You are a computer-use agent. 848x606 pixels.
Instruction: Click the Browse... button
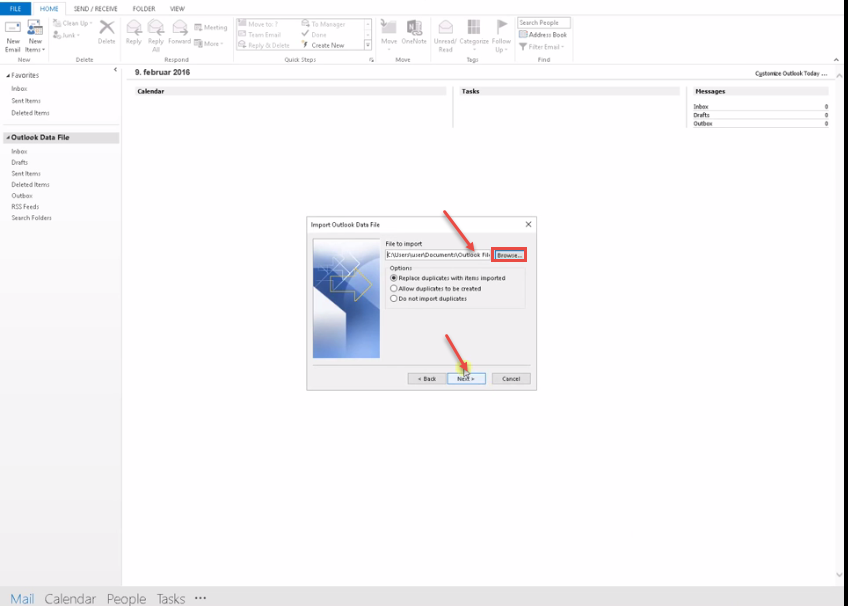[509, 255]
